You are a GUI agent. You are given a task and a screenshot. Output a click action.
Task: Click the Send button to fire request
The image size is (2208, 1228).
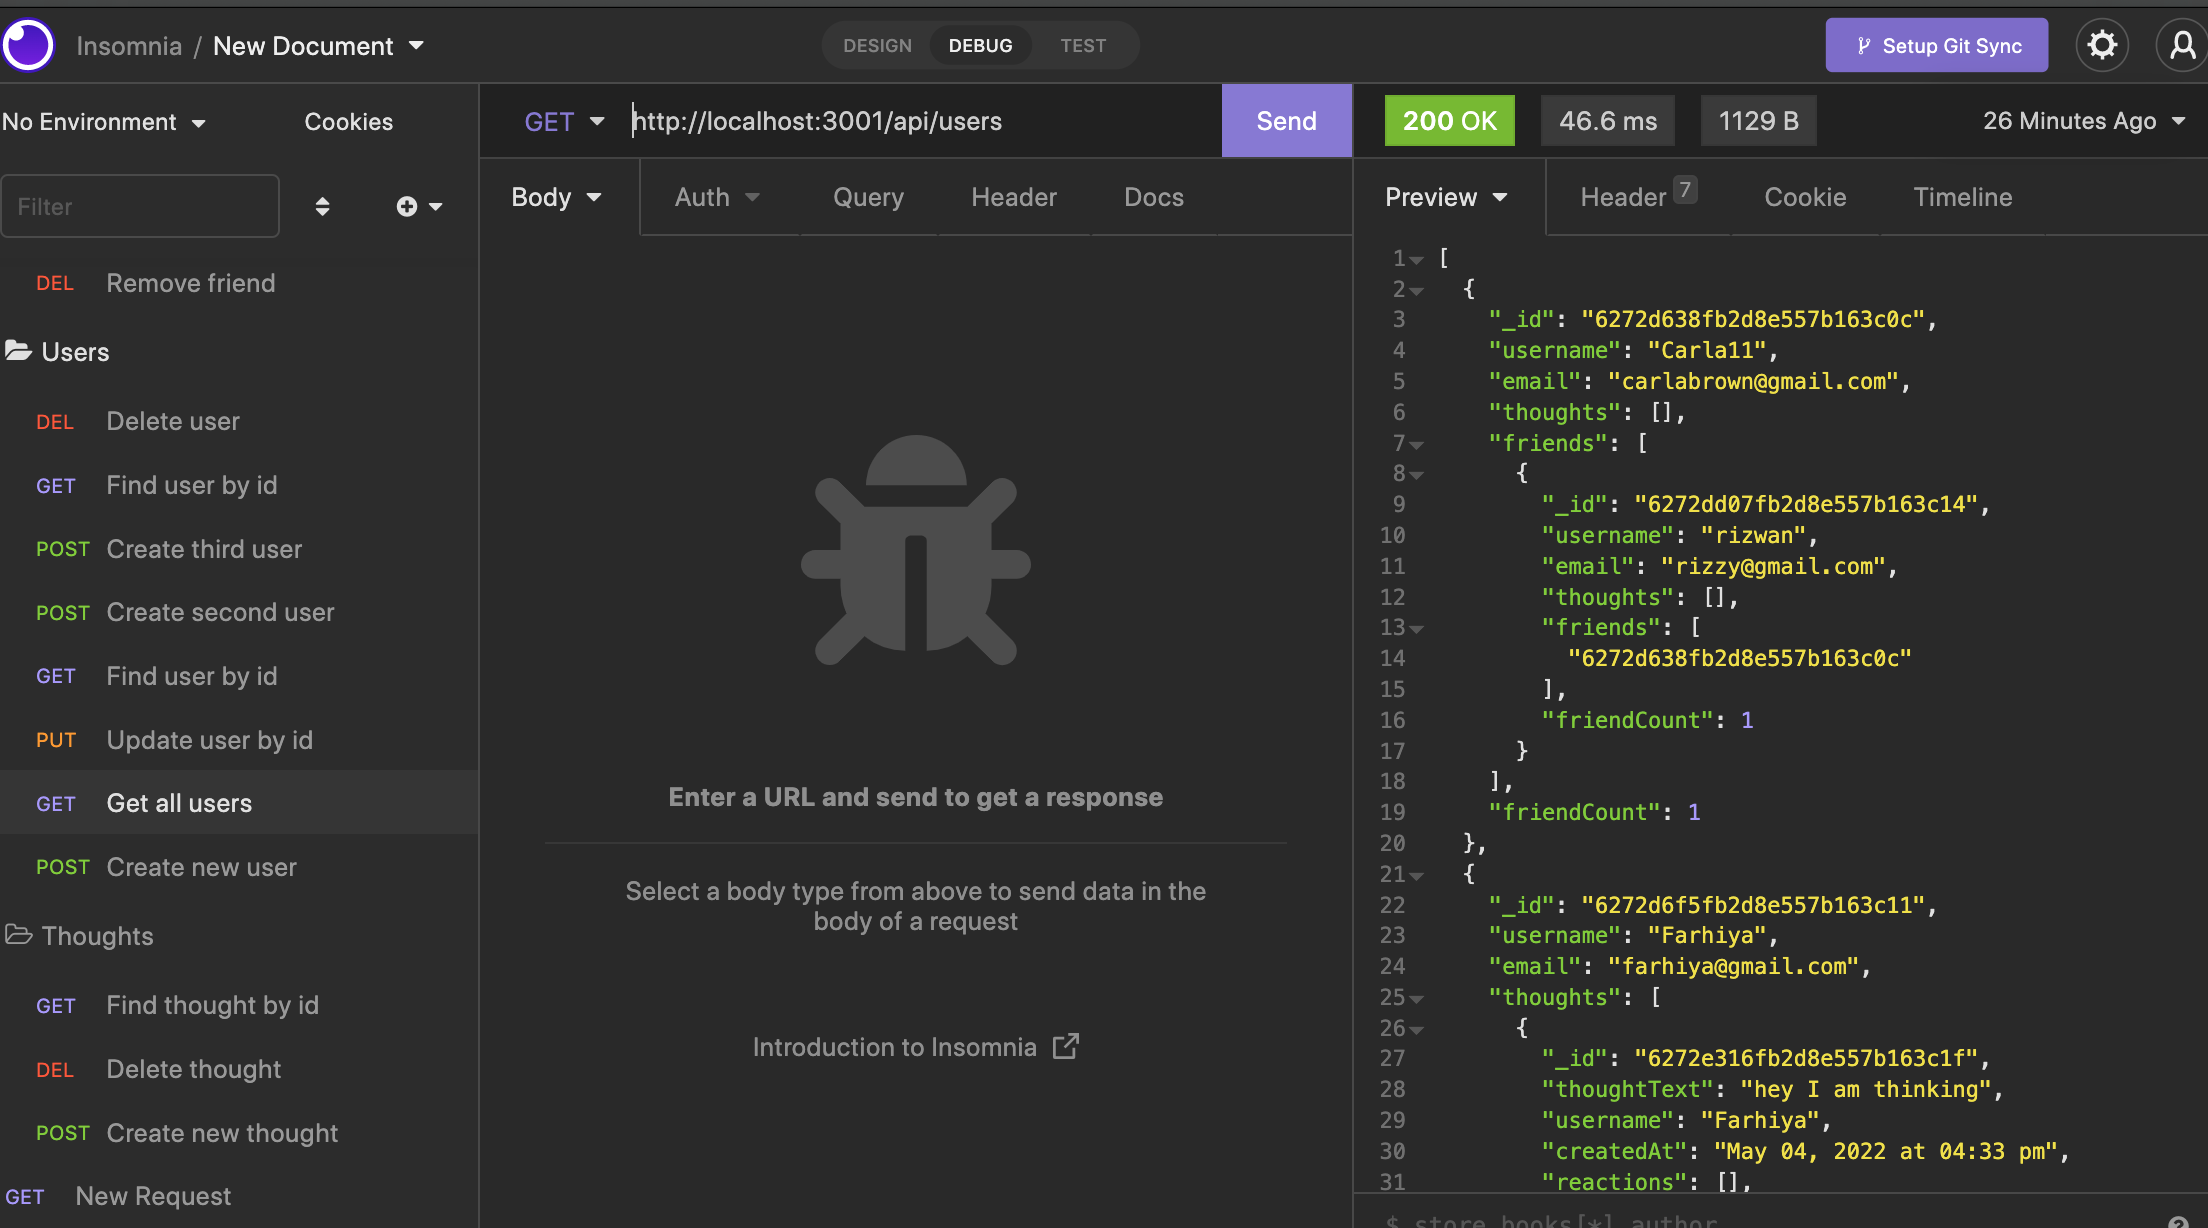[1285, 121]
